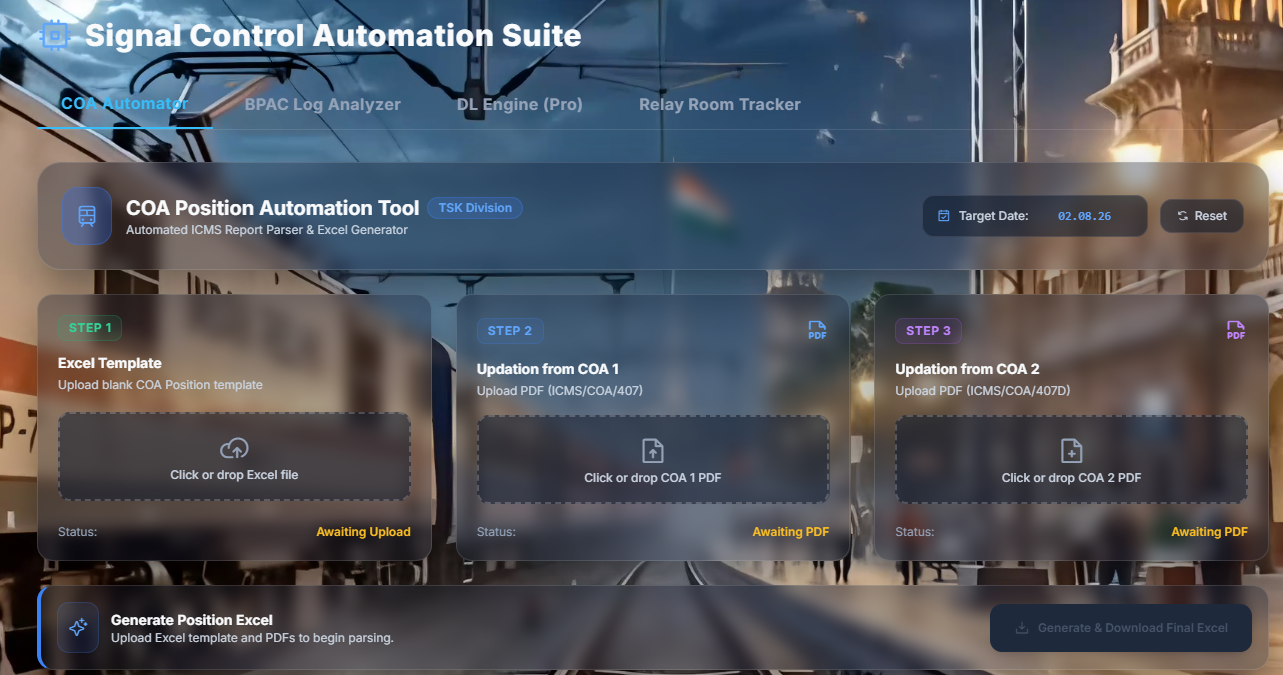Image resolution: width=1283 pixels, height=675 pixels.
Task: Click the Target Date value 02.08.26
Action: [x=1085, y=216]
